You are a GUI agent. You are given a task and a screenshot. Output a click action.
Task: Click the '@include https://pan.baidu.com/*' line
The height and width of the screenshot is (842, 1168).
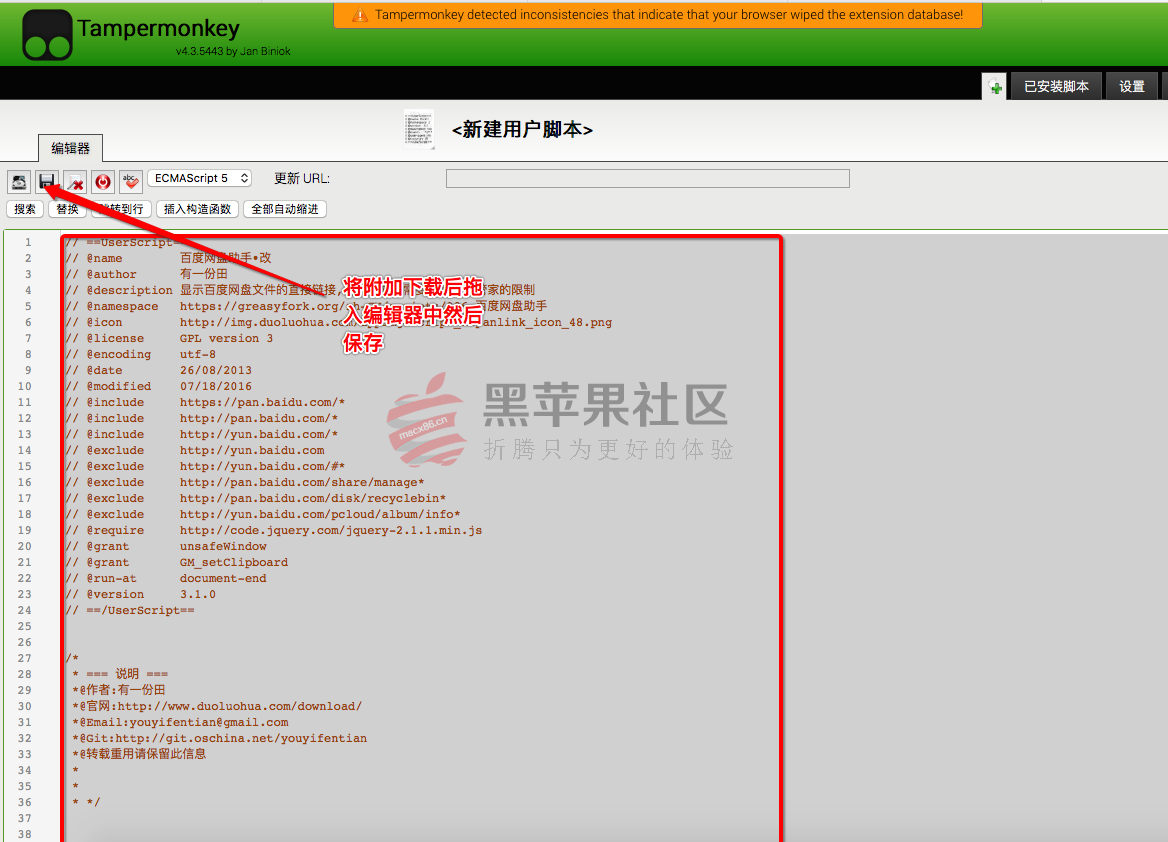pyautogui.click(x=205, y=402)
